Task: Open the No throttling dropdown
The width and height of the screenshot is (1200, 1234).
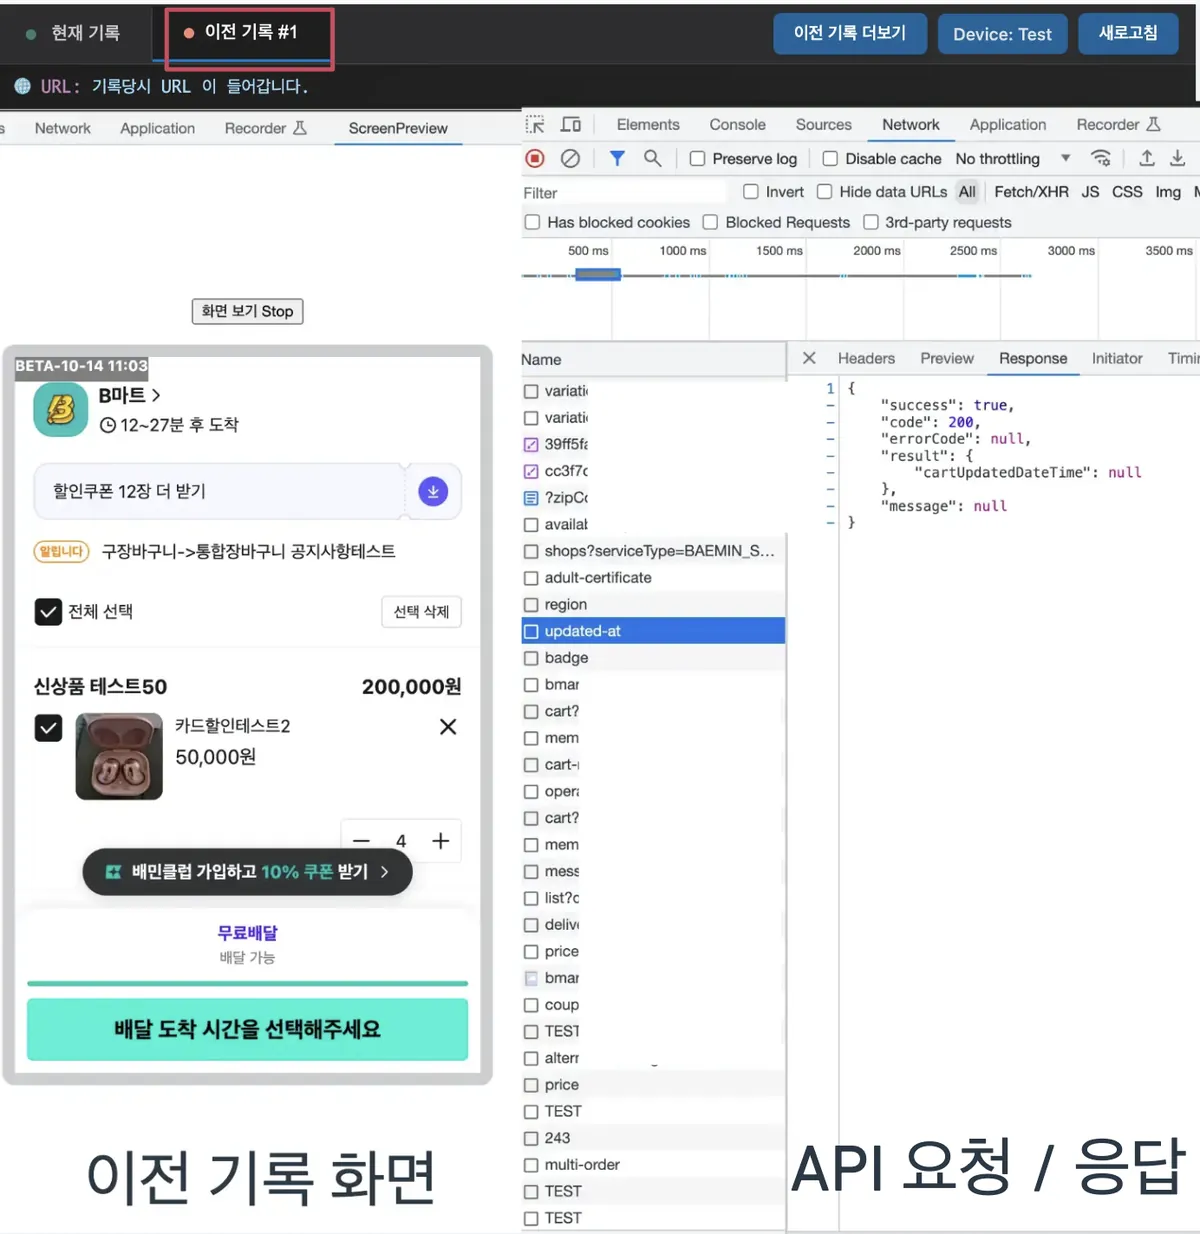Action: pos(1012,159)
